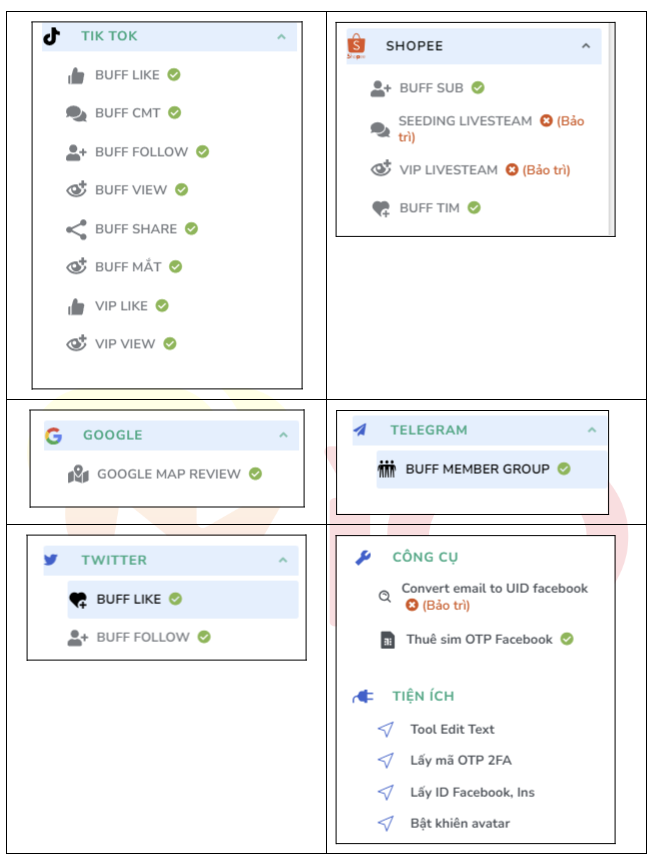This screenshot has width=654, height=864.
Task: Collapse the SHOPEE section chevron
Action: tap(586, 46)
